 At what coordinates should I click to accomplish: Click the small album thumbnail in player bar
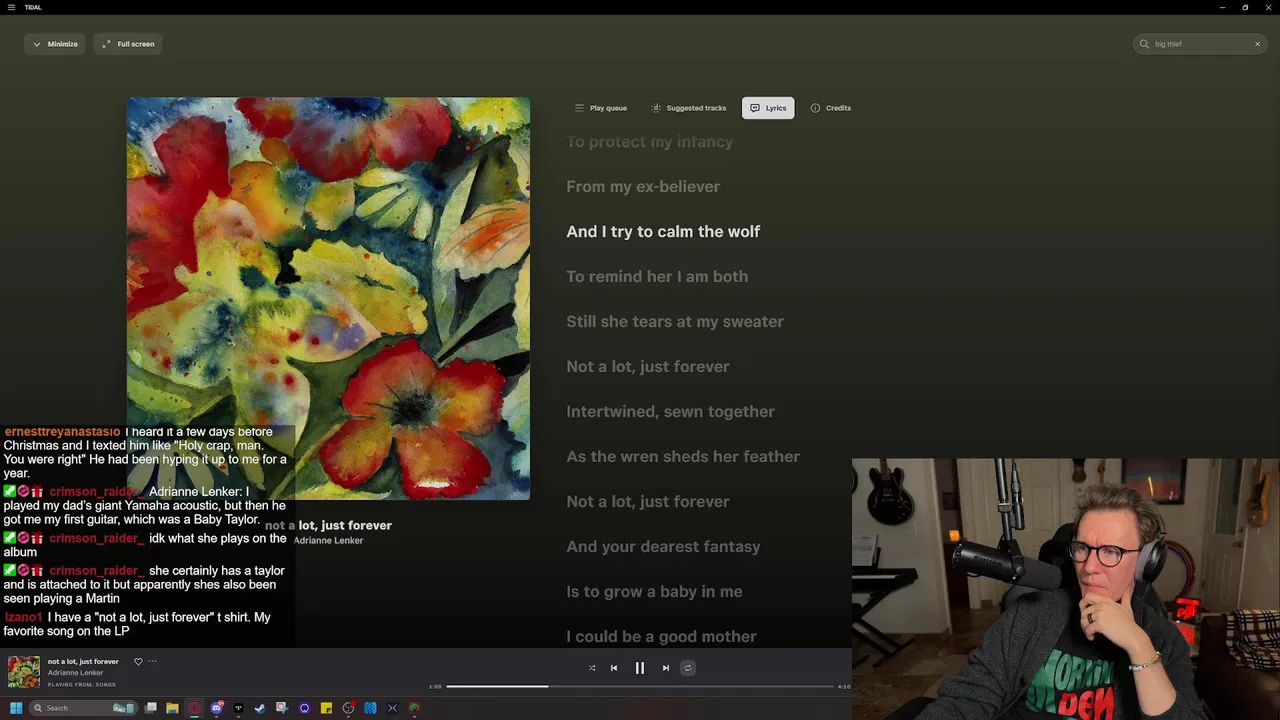(x=24, y=672)
